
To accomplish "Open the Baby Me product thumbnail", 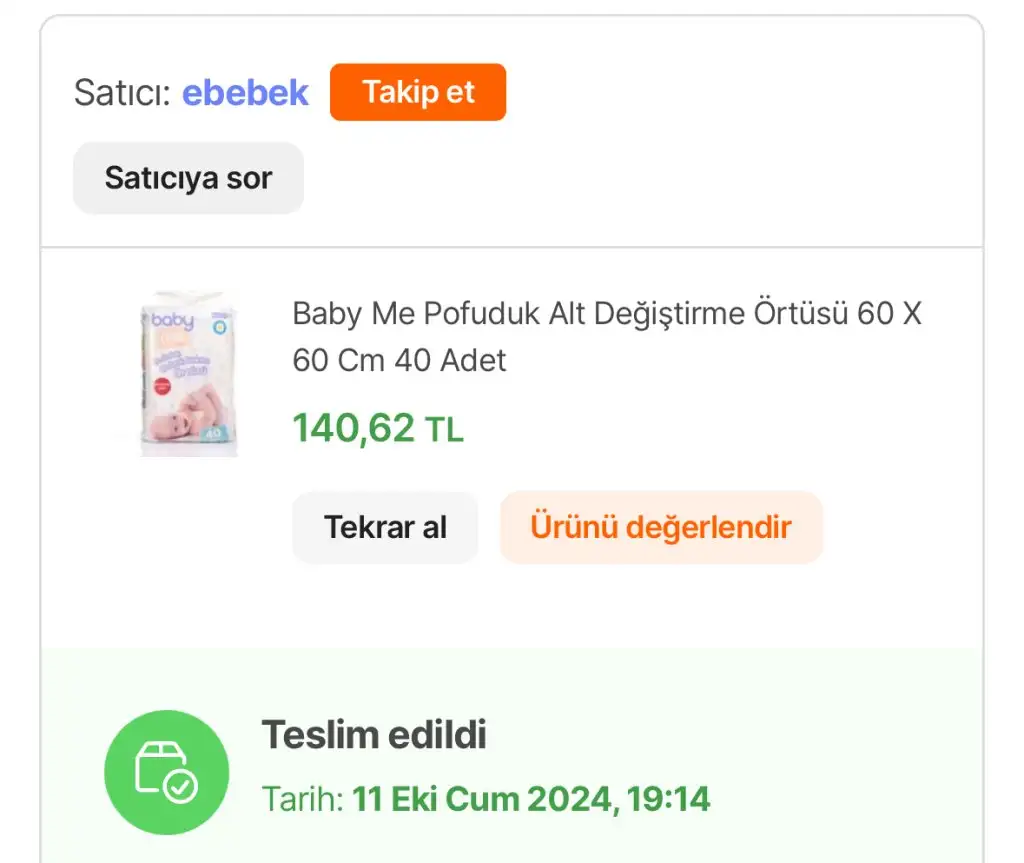I will coord(188,374).
